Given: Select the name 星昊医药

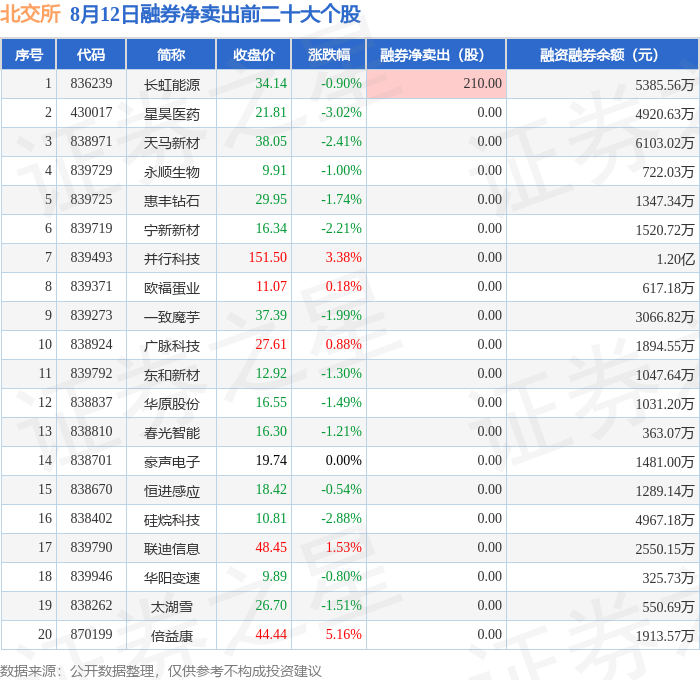Looking at the screenshot, I should pyautogui.click(x=171, y=113).
